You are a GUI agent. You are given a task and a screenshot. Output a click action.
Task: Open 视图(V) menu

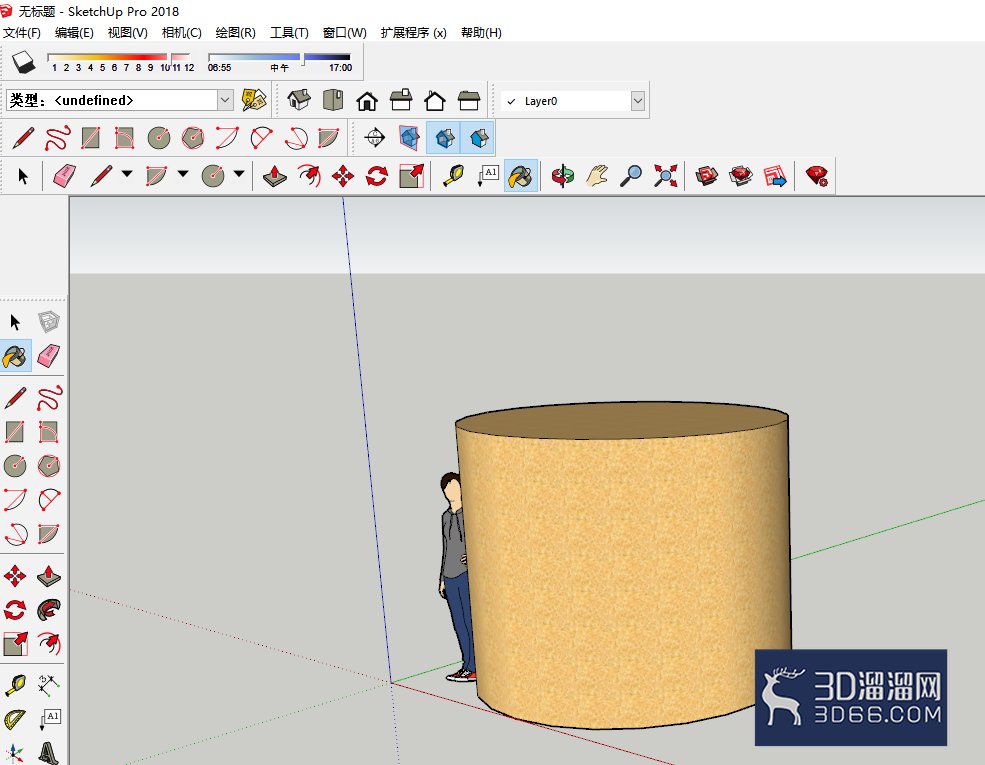click(128, 33)
